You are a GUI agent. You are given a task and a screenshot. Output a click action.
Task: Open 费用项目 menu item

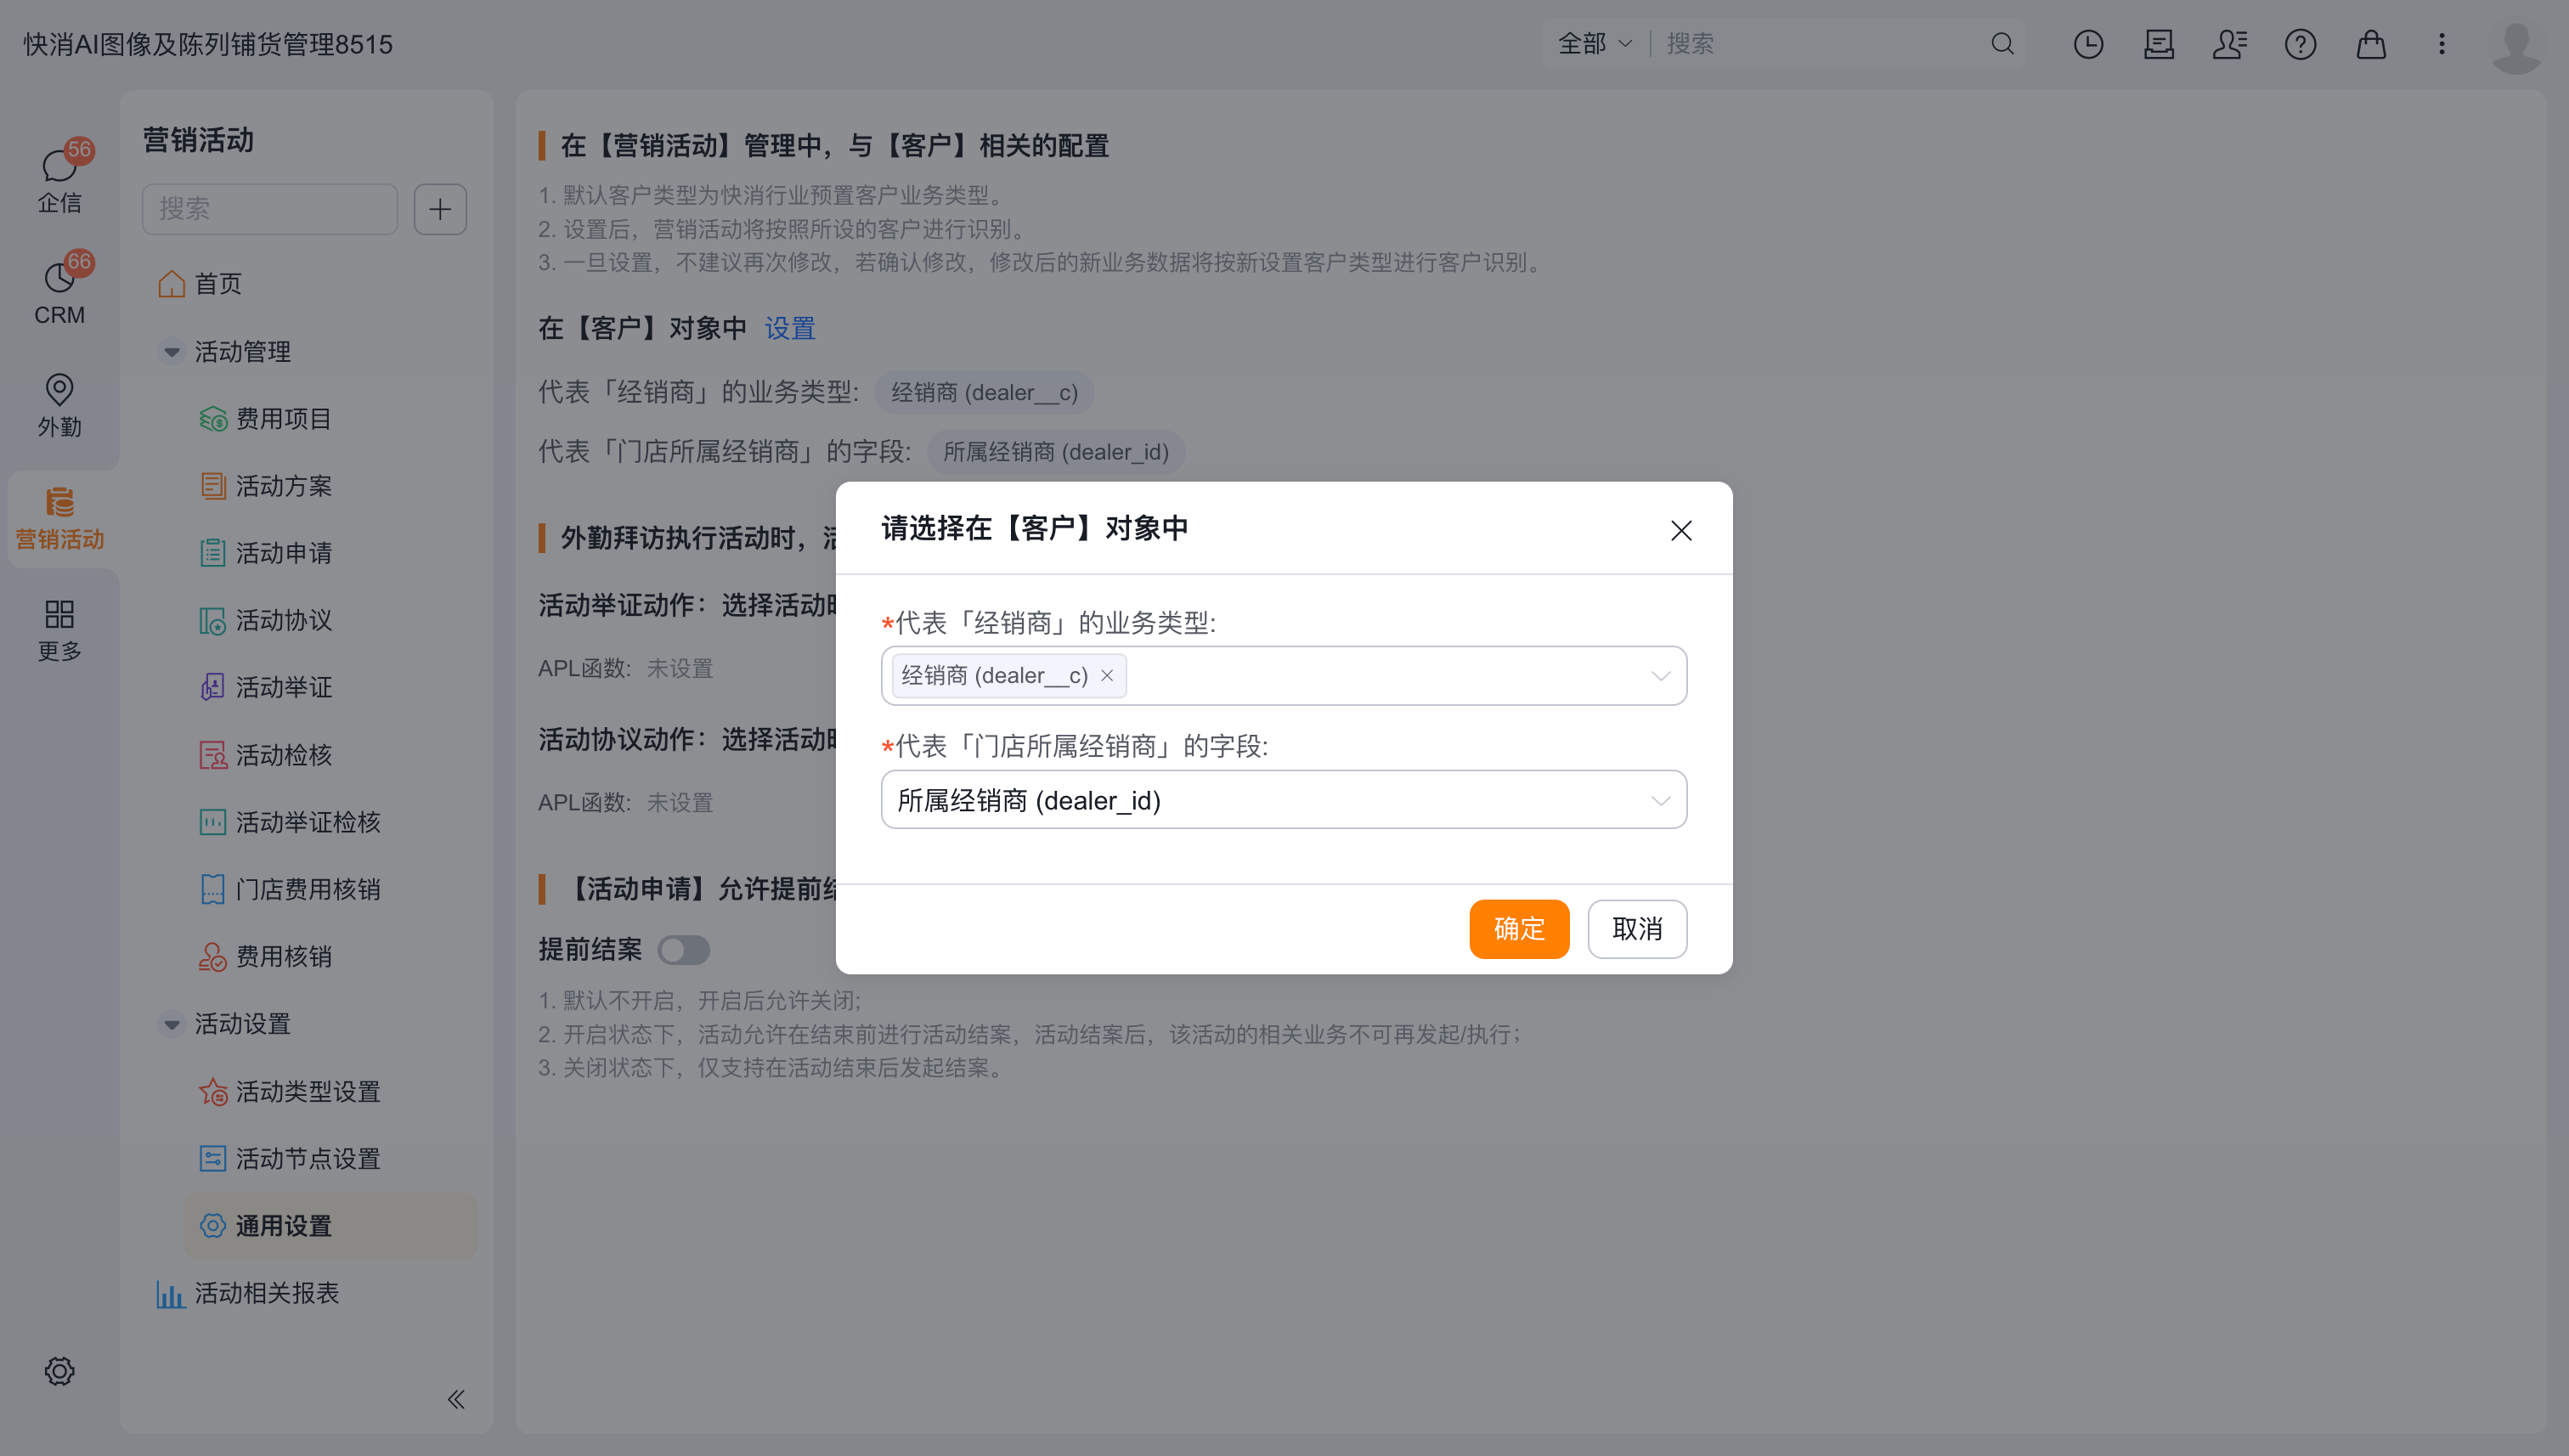(x=266, y=419)
